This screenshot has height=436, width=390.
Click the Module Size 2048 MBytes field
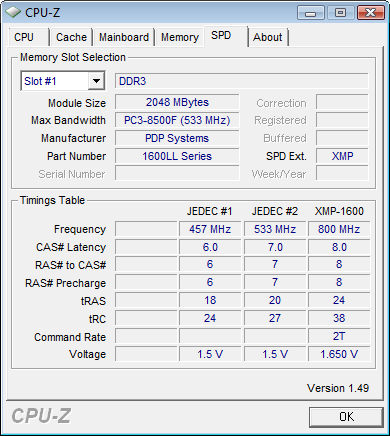coord(177,102)
